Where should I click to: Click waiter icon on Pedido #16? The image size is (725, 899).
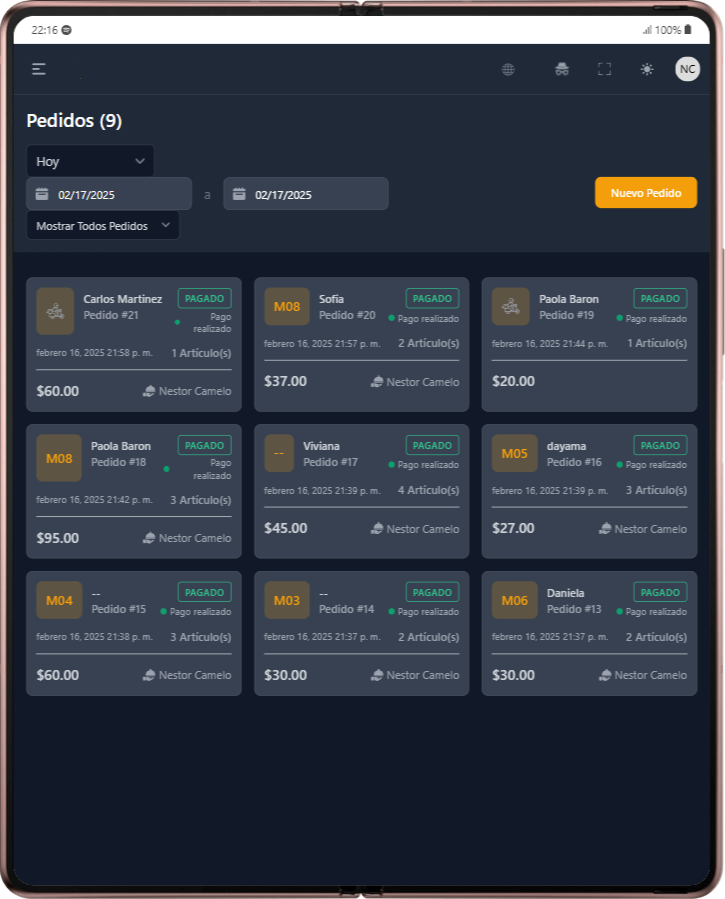(605, 529)
